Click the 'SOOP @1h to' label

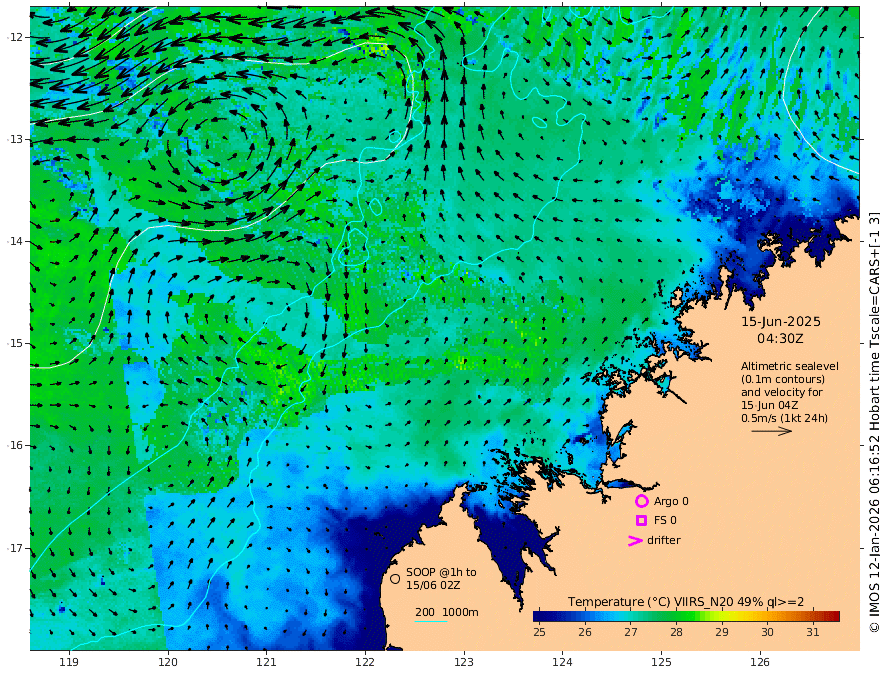[x=441, y=572]
